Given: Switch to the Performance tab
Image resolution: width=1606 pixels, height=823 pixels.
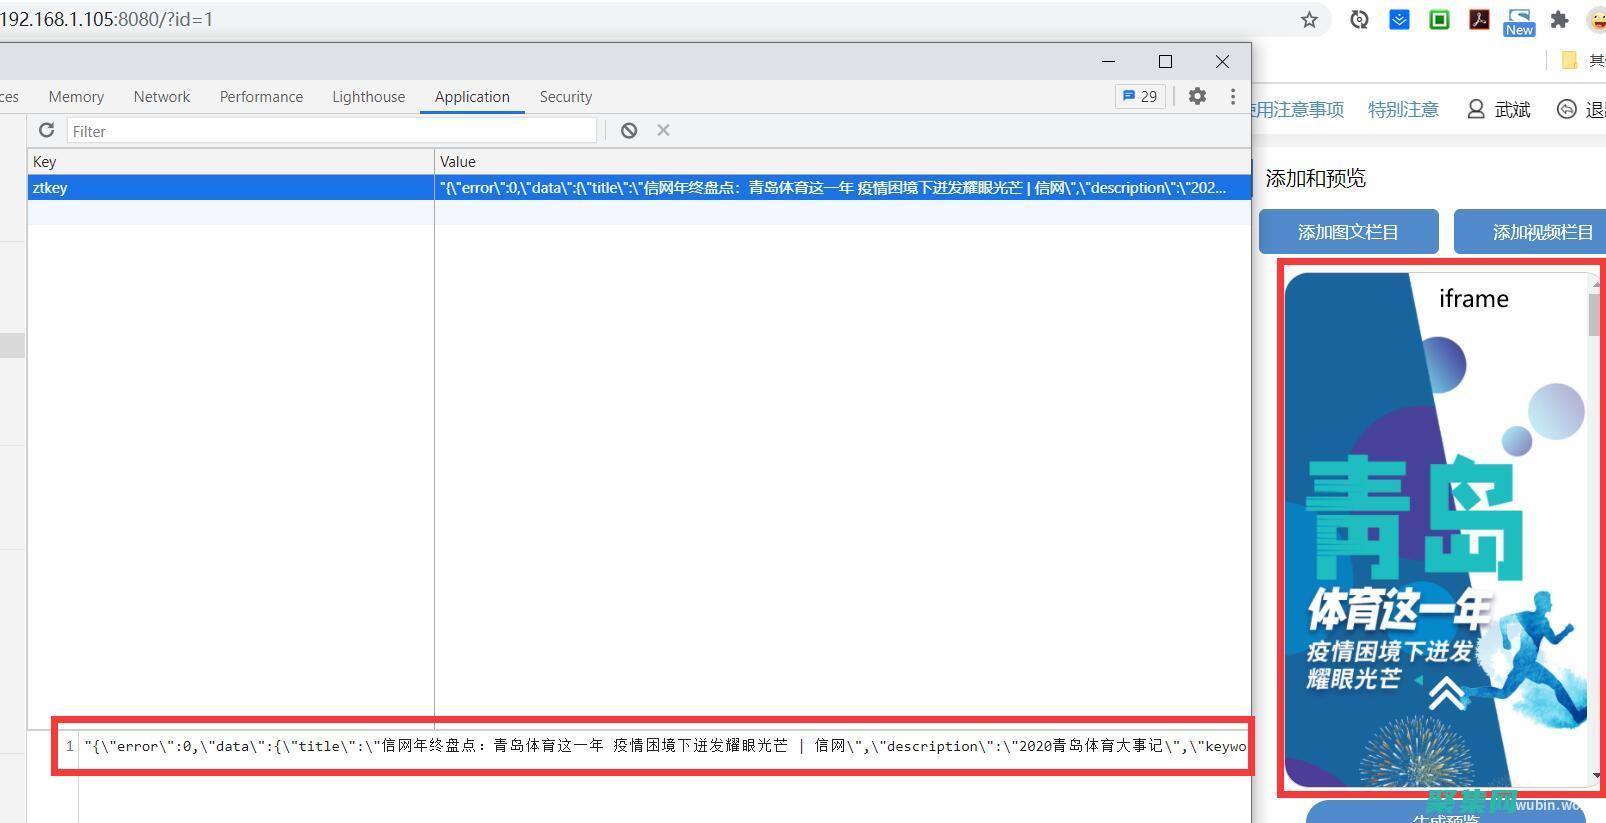Looking at the screenshot, I should 261,97.
